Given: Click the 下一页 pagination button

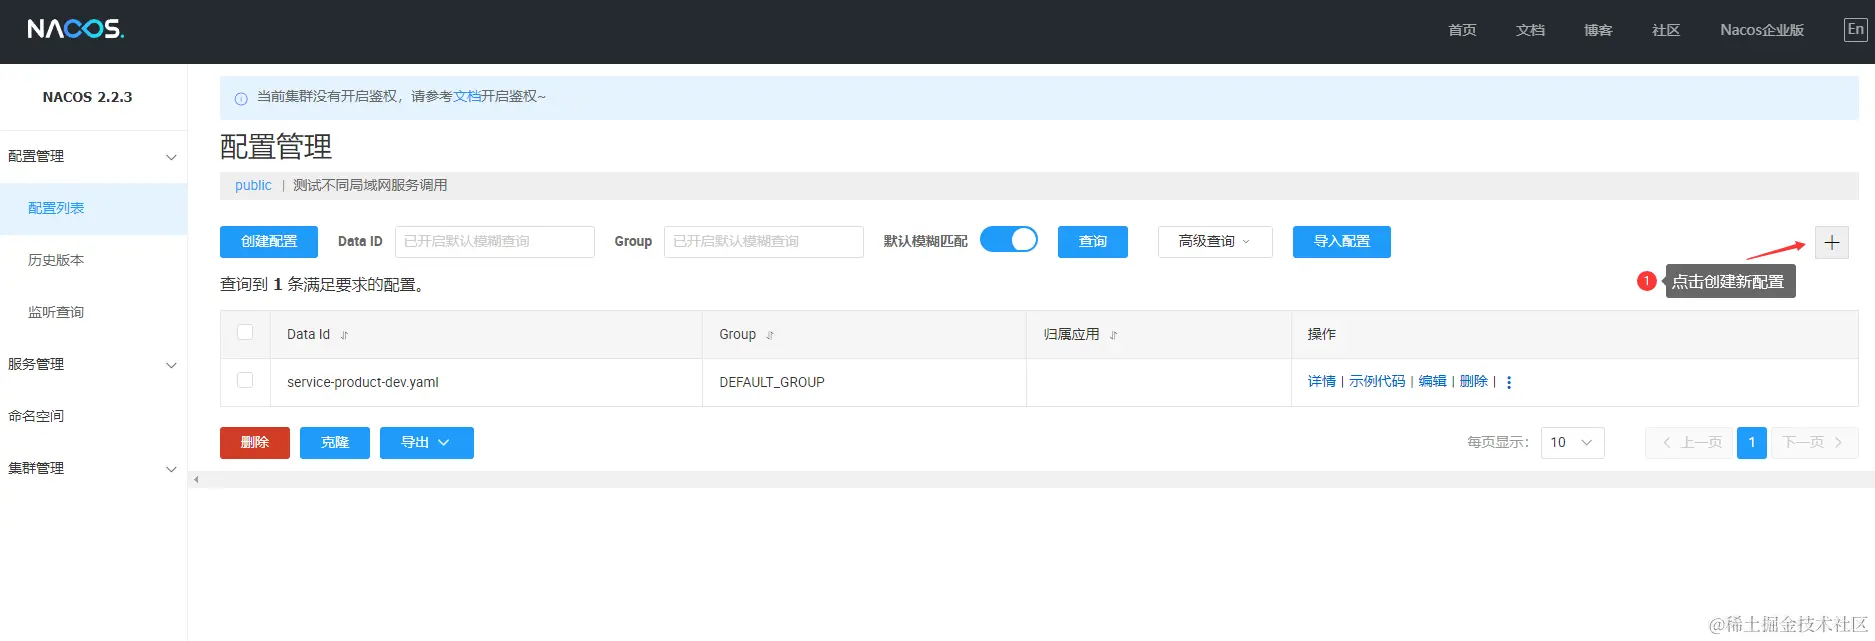Looking at the screenshot, I should tap(1815, 443).
